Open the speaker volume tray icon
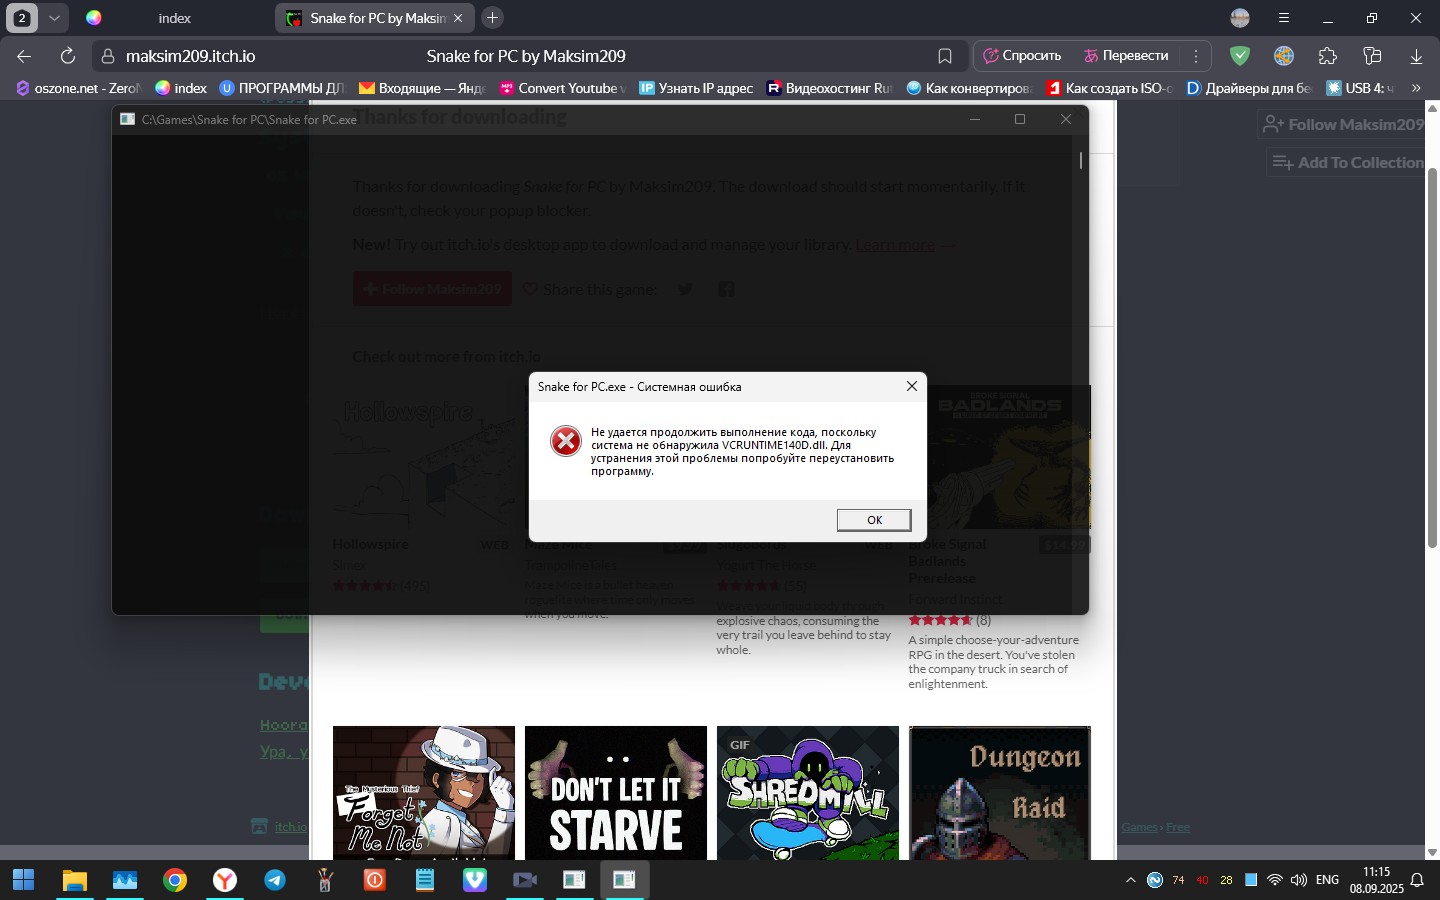This screenshot has height=900, width=1440. coord(1299,880)
